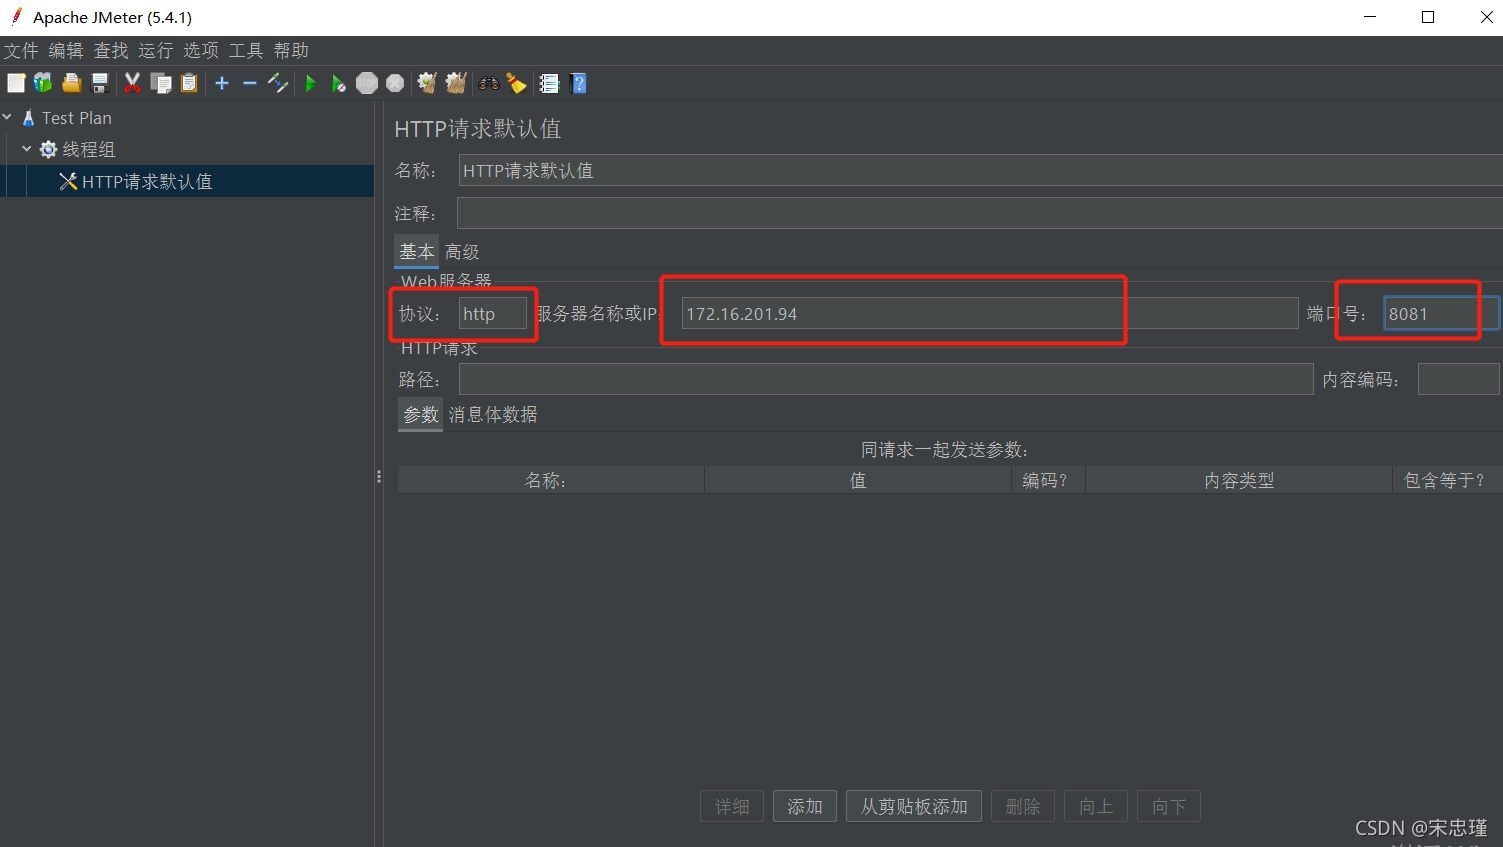Open the function helper dialog
1503x847 pixels.
click(549, 83)
